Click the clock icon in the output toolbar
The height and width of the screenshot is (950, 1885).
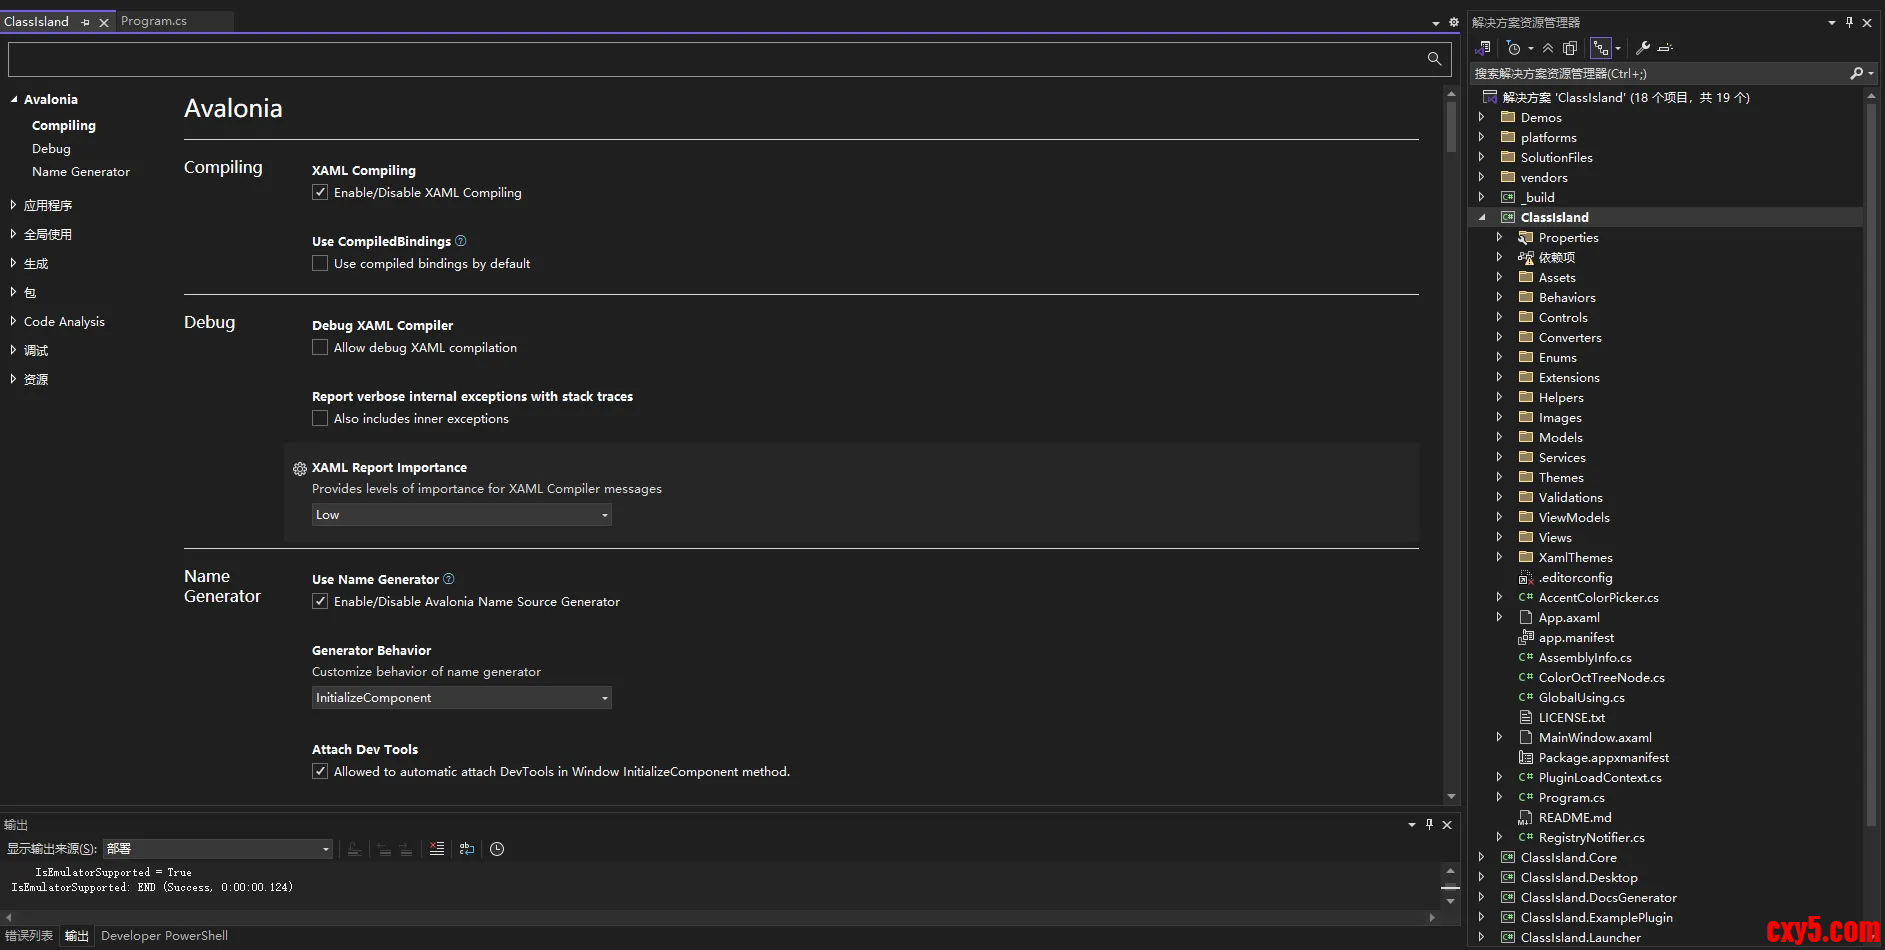[497, 849]
